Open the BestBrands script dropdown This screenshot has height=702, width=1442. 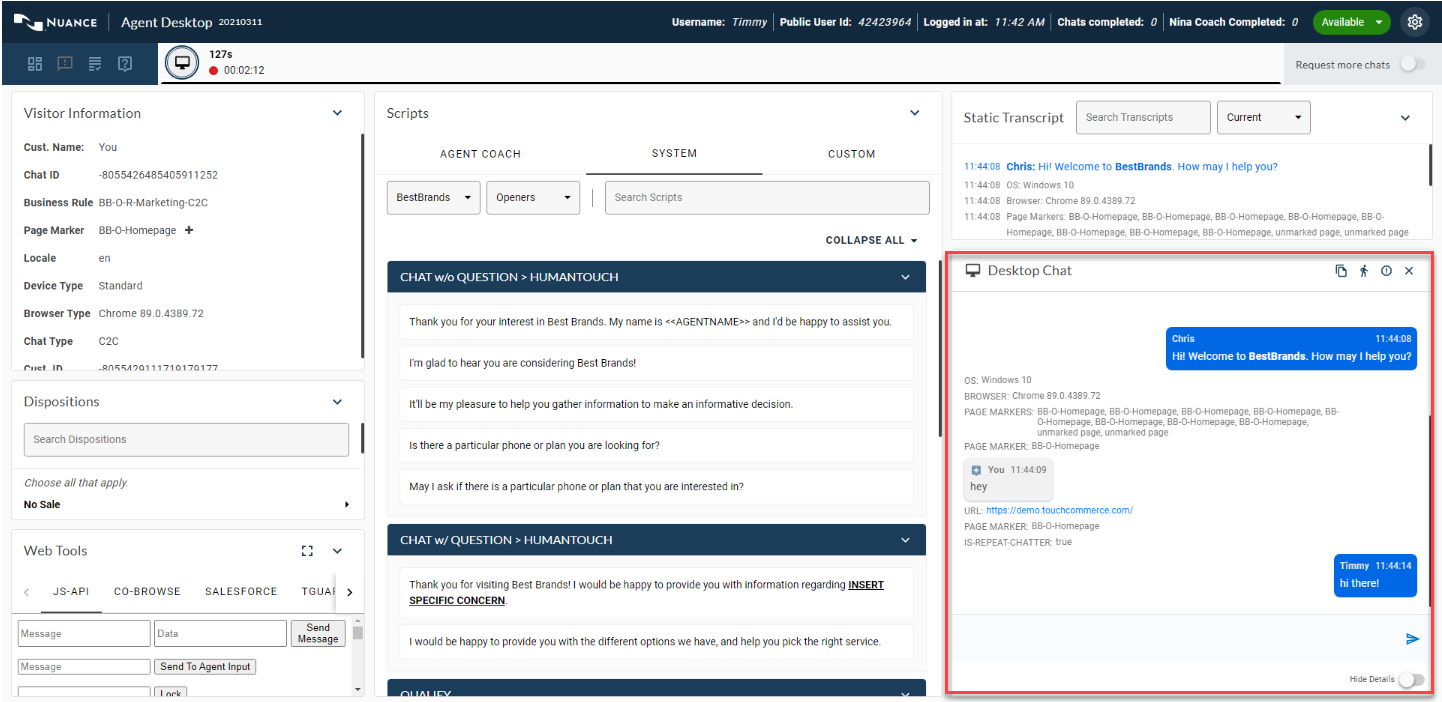coord(433,198)
